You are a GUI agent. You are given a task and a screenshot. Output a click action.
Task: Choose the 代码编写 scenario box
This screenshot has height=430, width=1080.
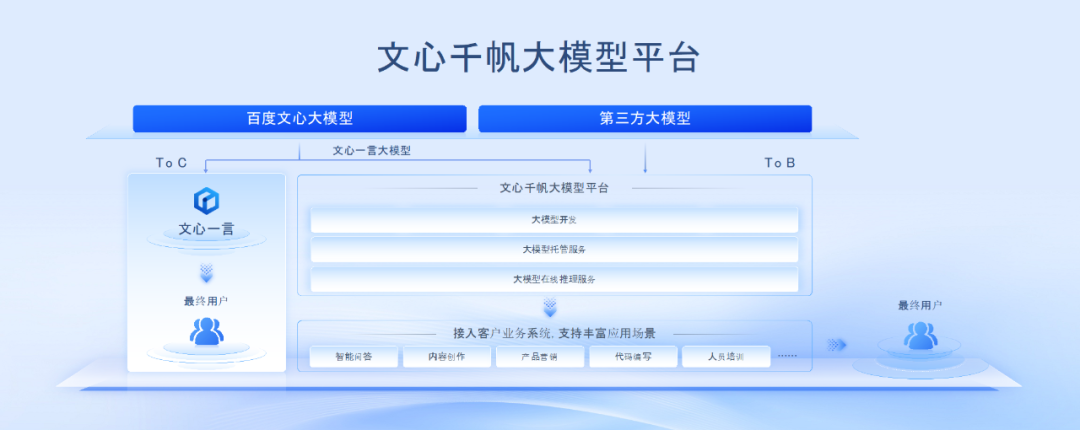tap(633, 357)
